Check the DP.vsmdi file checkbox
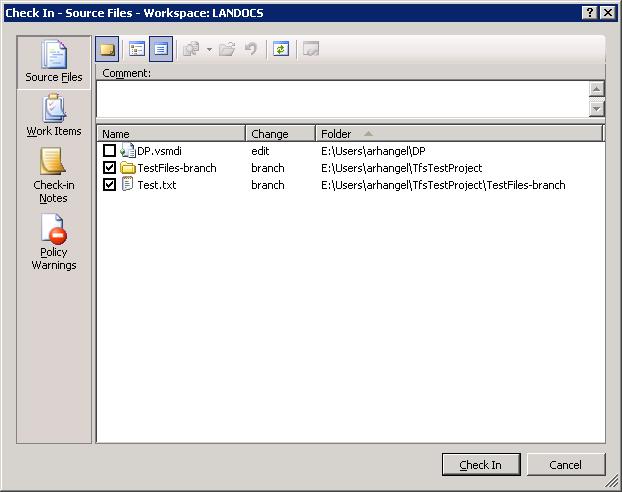The height and width of the screenshot is (492, 622). click(x=110, y=151)
